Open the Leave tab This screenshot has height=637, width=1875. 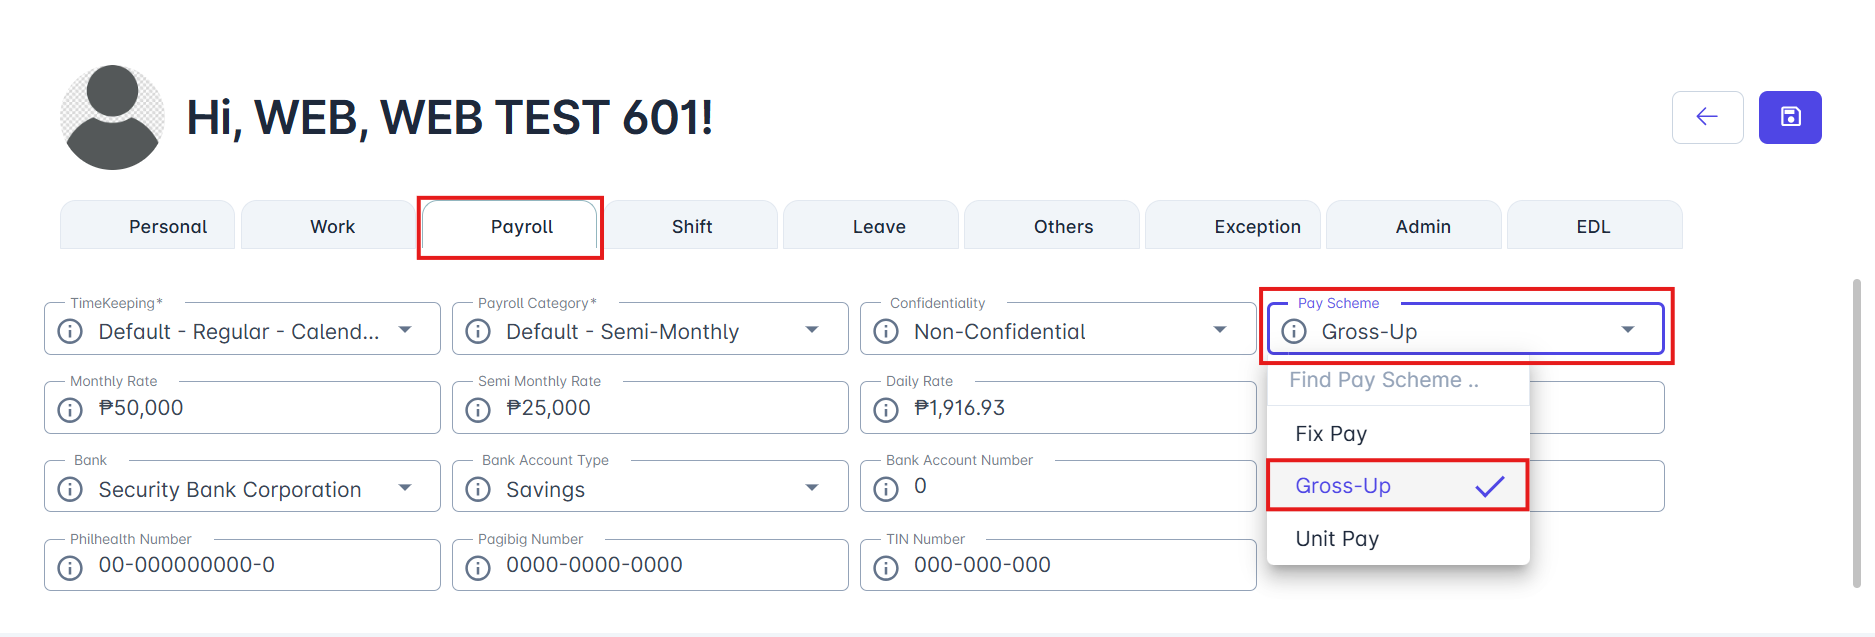[x=879, y=227]
